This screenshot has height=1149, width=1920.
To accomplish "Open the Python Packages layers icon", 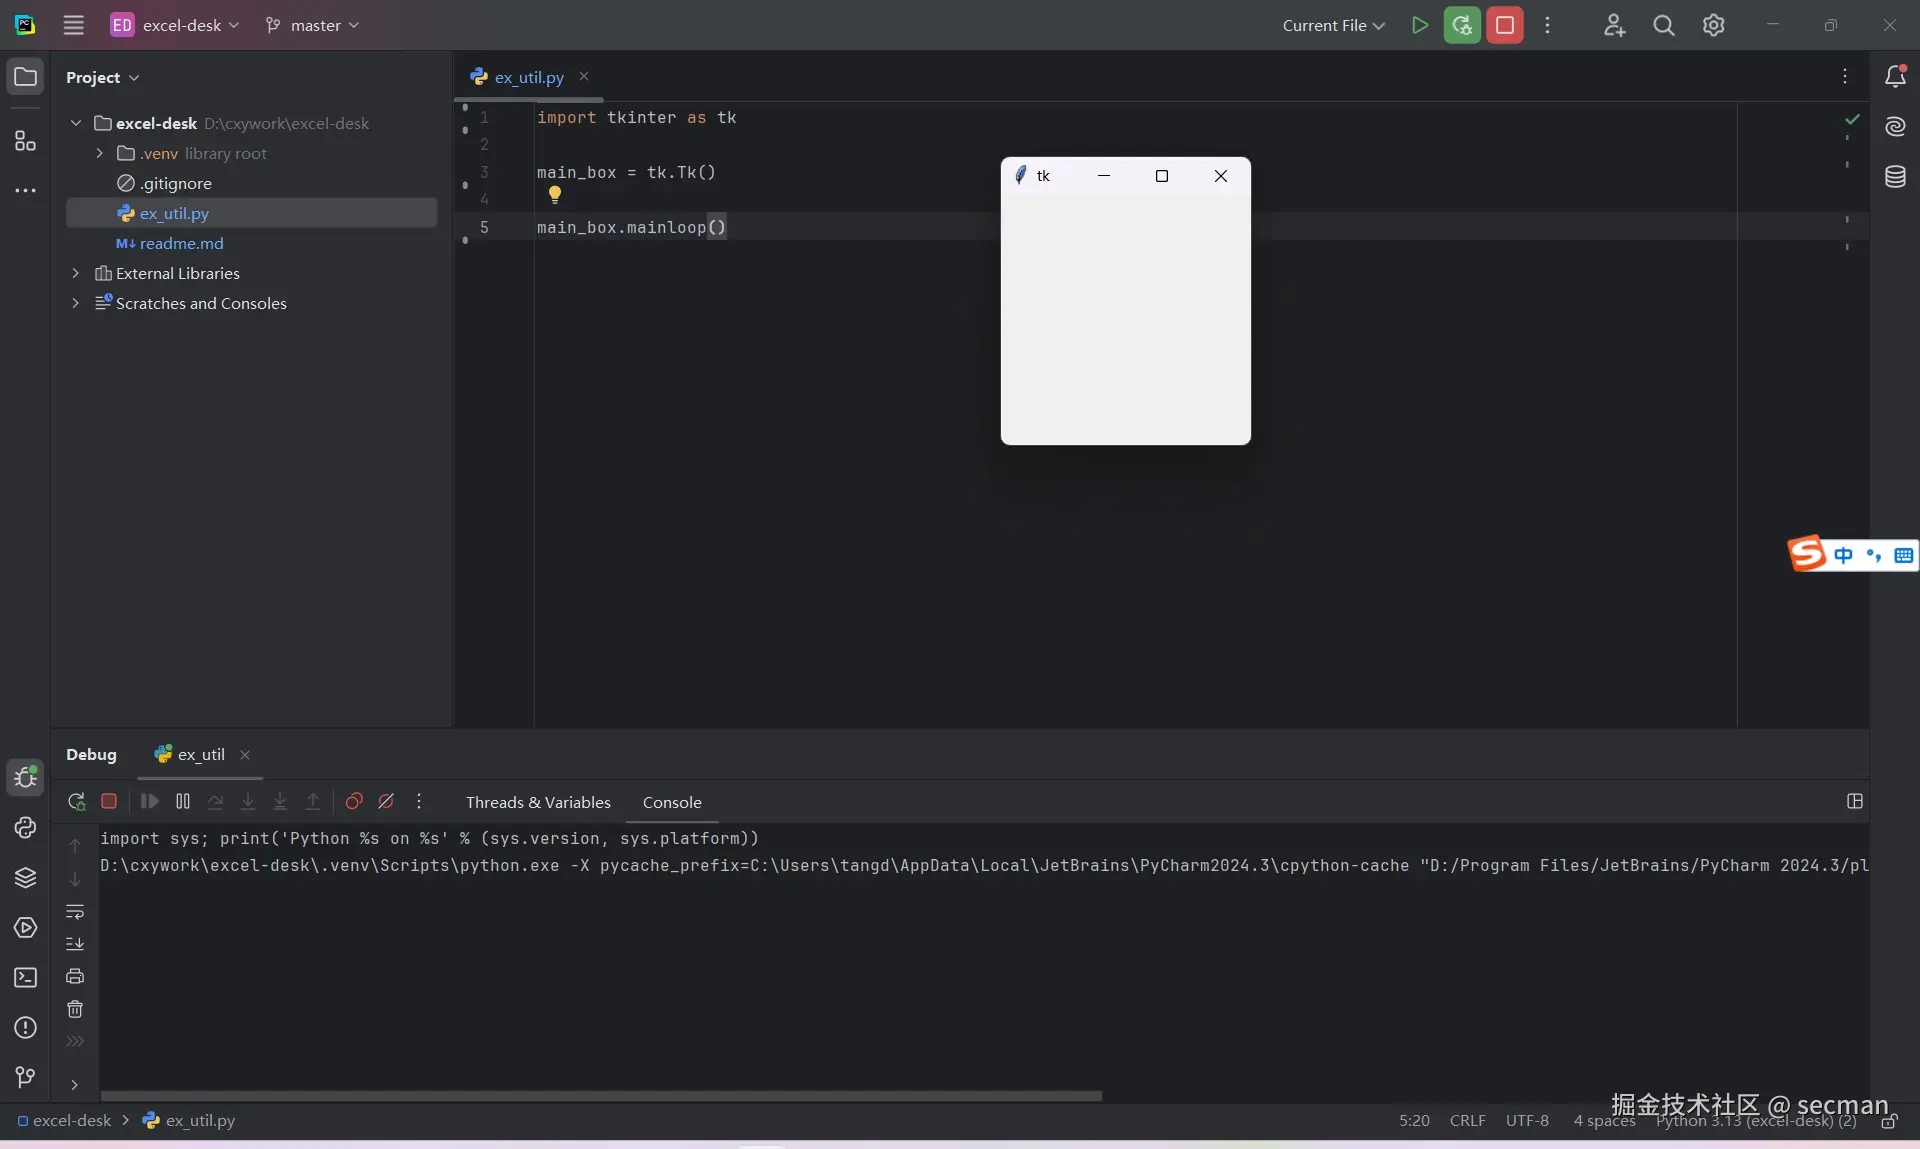I will coord(25,878).
